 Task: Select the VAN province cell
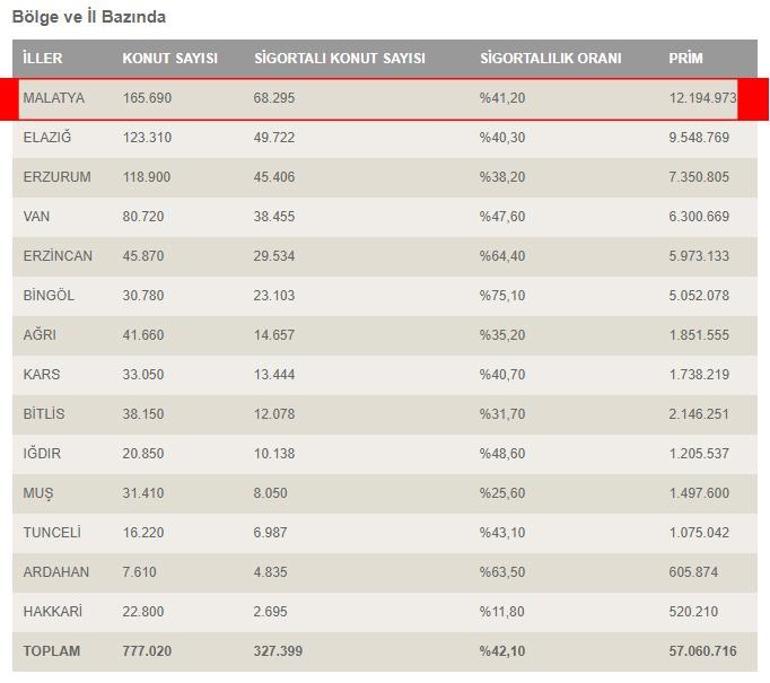click(x=36, y=216)
